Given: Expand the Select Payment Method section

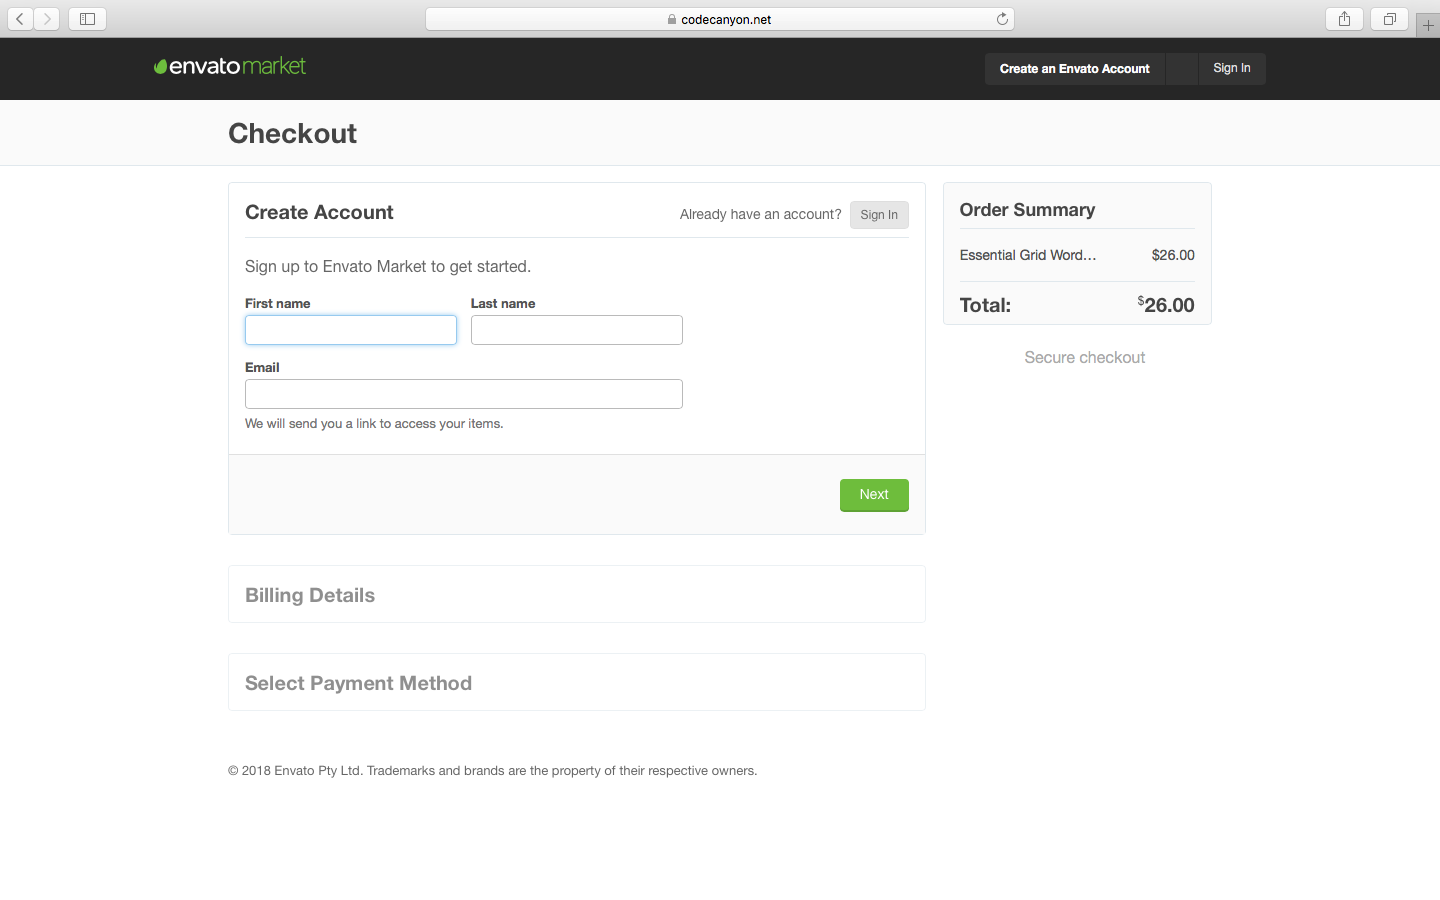Looking at the screenshot, I should 358,683.
